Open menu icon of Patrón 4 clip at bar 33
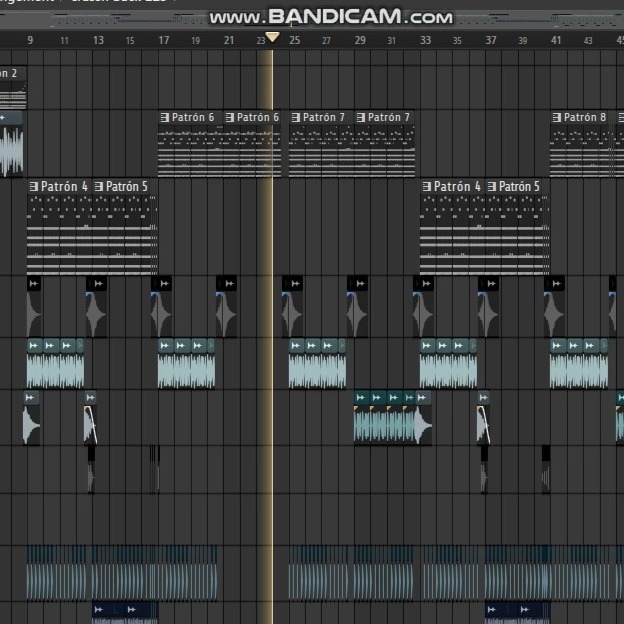Image resolution: width=624 pixels, height=624 pixels. pos(427,186)
